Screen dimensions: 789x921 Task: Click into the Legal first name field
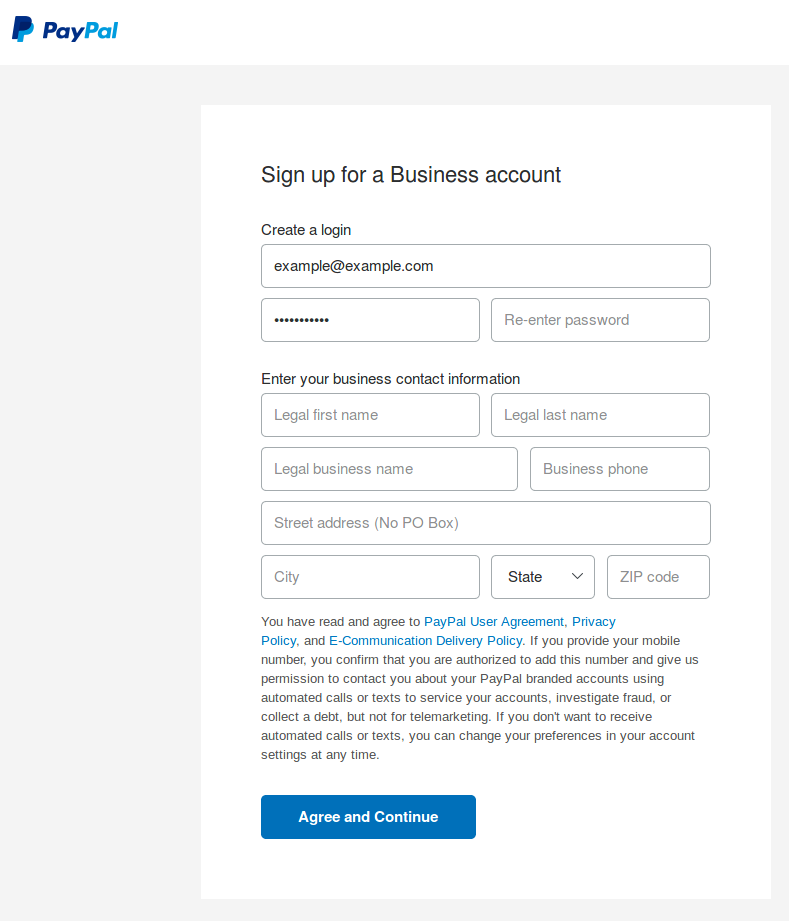(370, 415)
